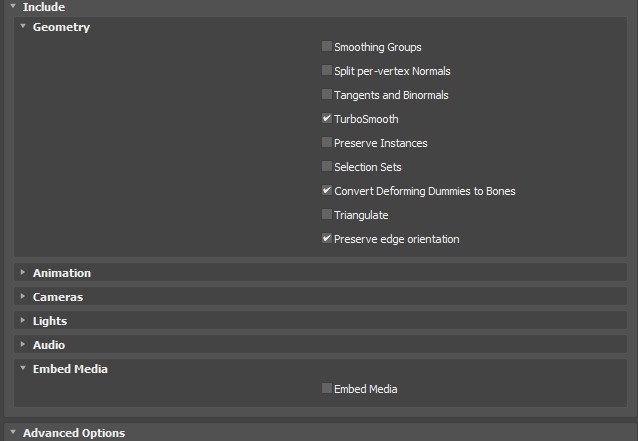Viewport: 638px width, 441px height.
Task: Click the Geometry rollout header bar
Action: pos(320,27)
